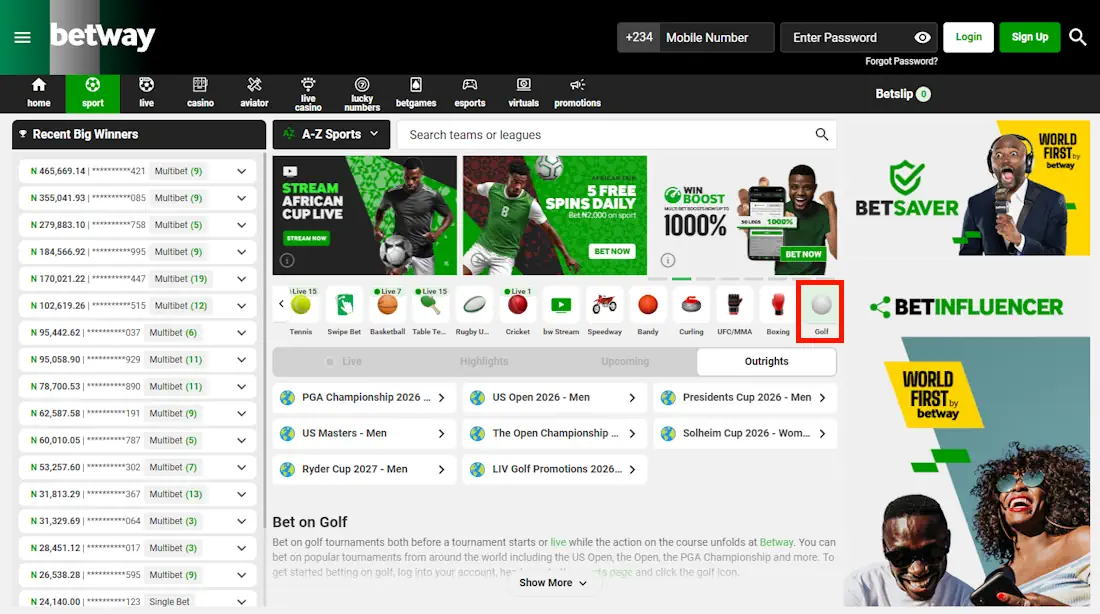Screen dimensions: 1100x614
Task: Select the Curling sport icon
Action: (x=690, y=310)
